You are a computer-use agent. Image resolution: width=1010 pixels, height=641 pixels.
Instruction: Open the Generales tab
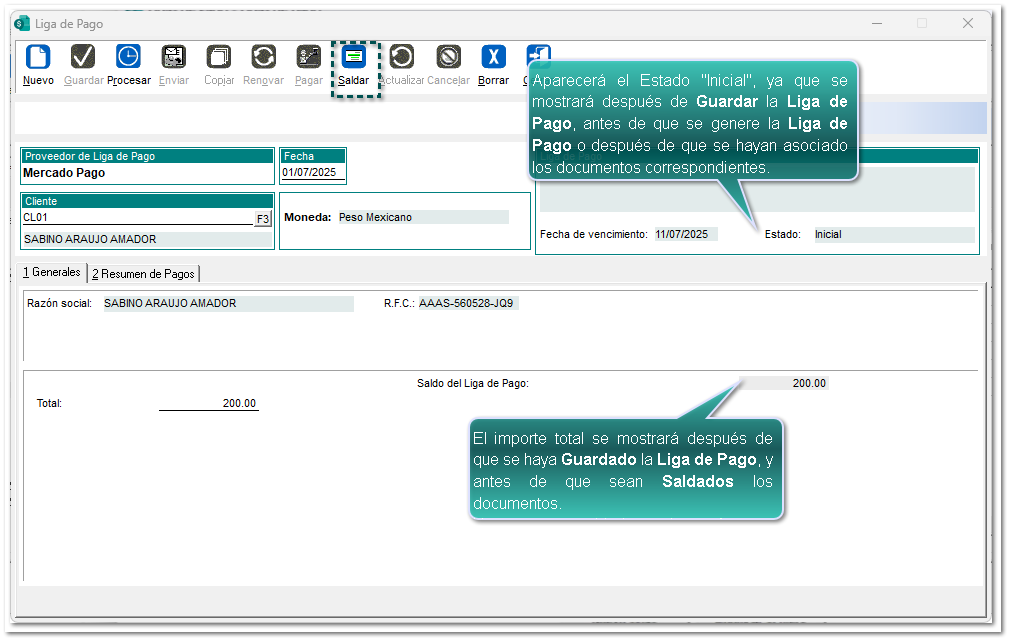(x=52, y=272)
